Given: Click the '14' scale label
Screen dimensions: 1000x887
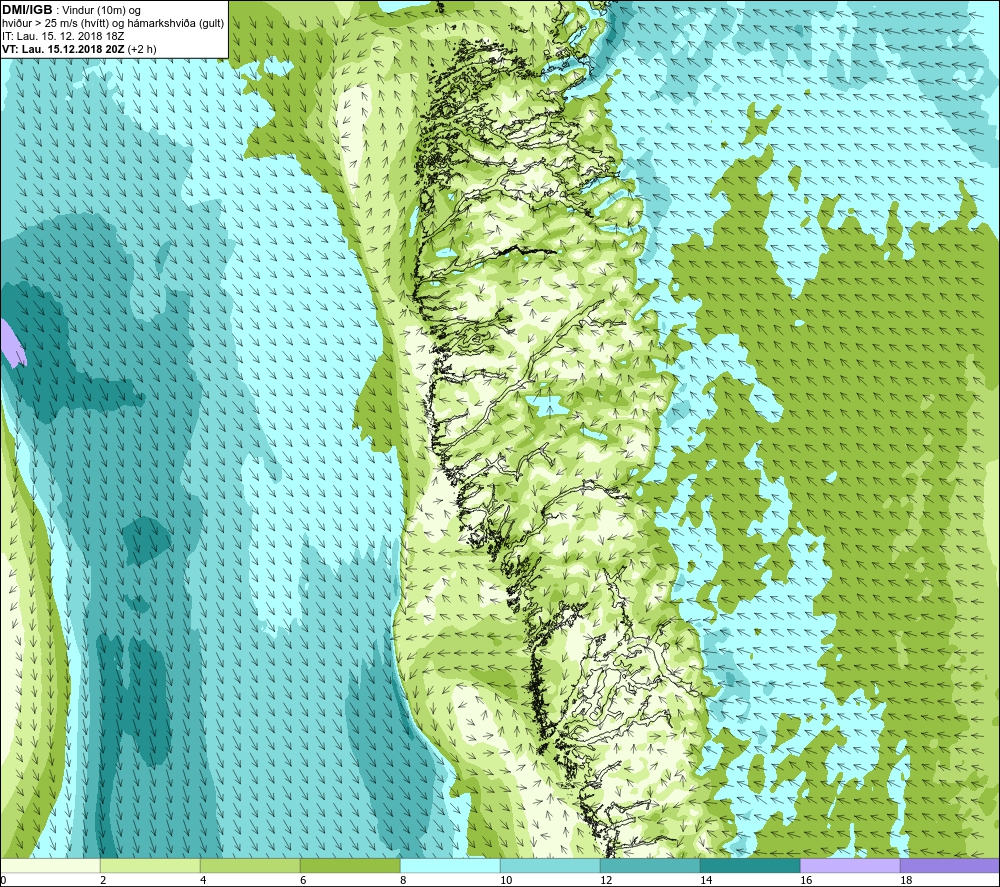Looking at the screenshot, I should tap(706, 880).
